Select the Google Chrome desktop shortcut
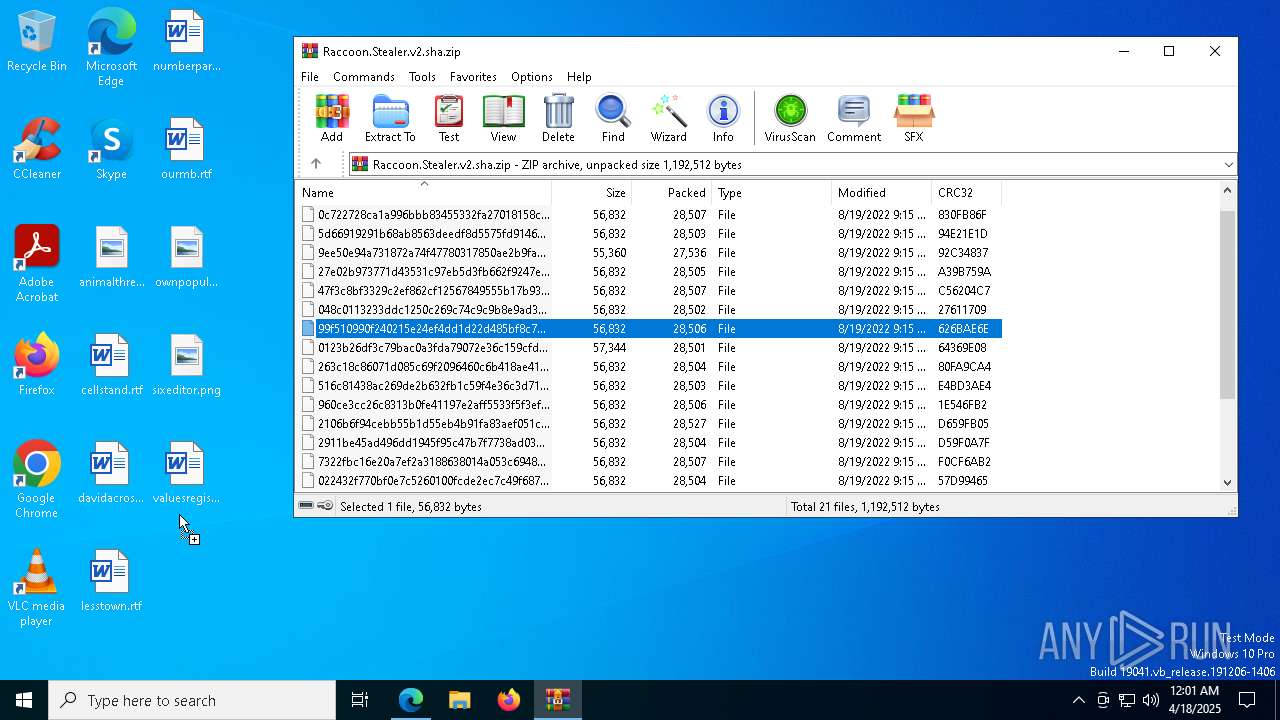1280x720 pixels. coord(37,480)
